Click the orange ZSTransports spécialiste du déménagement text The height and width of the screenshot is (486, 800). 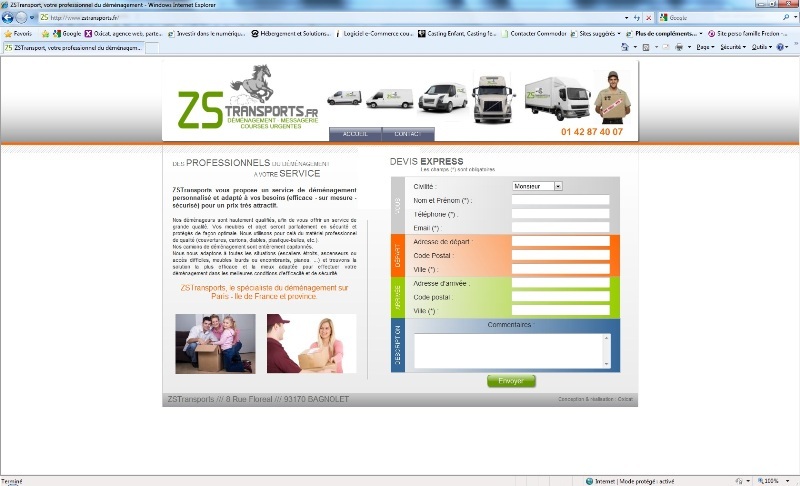point(264,292)
